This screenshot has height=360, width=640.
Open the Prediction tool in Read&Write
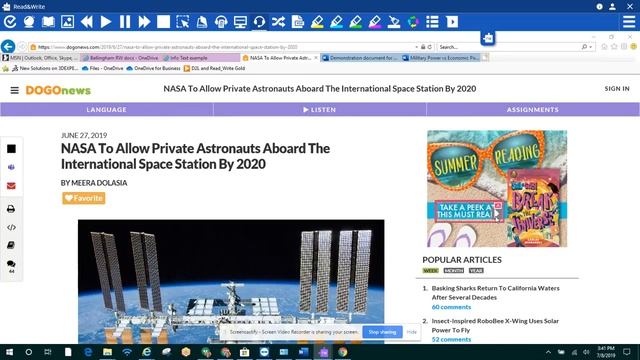pos(29,22)
